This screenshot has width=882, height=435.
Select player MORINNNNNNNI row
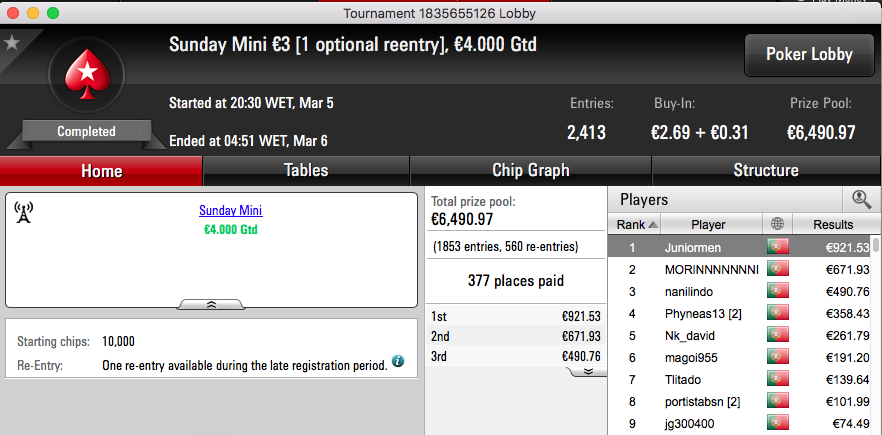coord(740,270)
